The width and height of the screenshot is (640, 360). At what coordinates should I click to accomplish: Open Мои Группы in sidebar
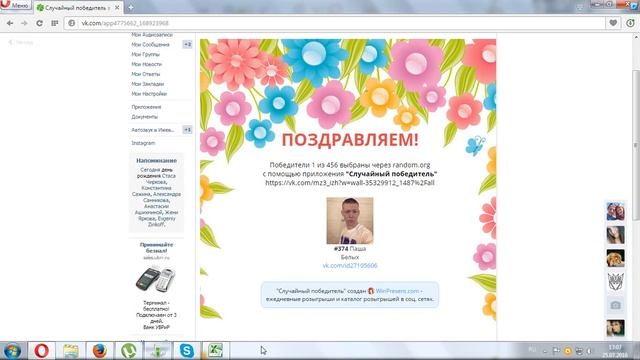tap(145, 54)
